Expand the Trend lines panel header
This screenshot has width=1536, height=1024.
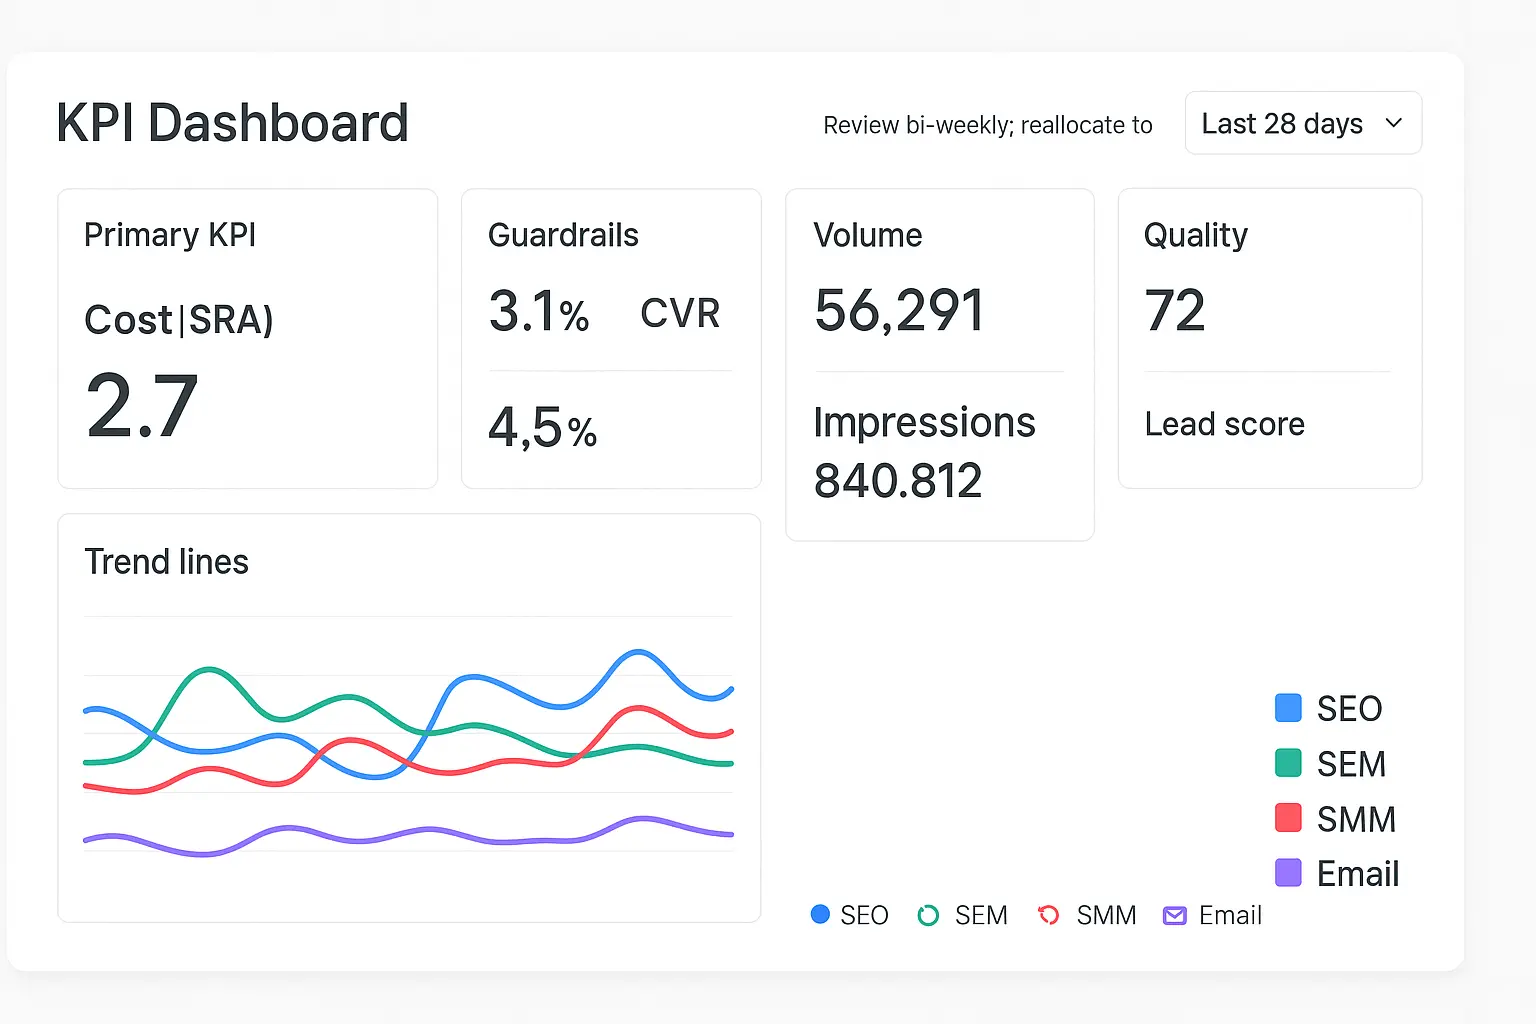coord(166,561)
